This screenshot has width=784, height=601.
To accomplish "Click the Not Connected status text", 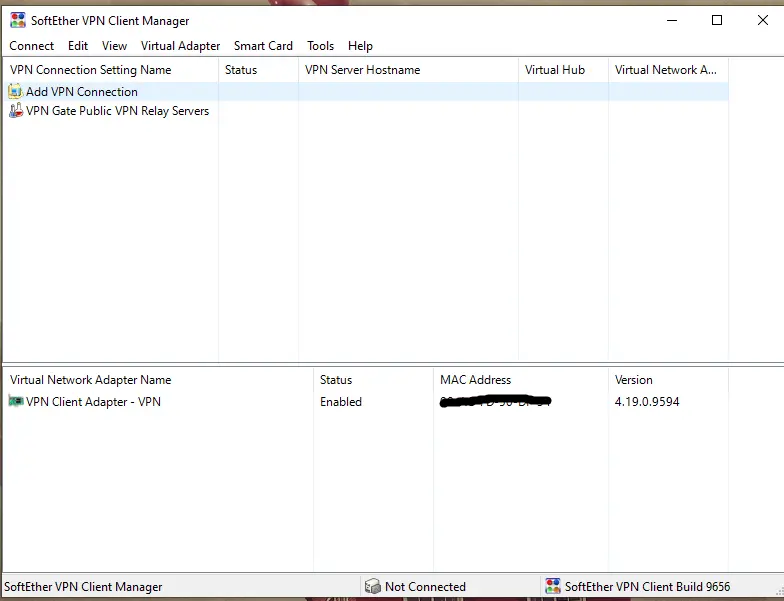I will pyautogui.click(x=426, y=586).
